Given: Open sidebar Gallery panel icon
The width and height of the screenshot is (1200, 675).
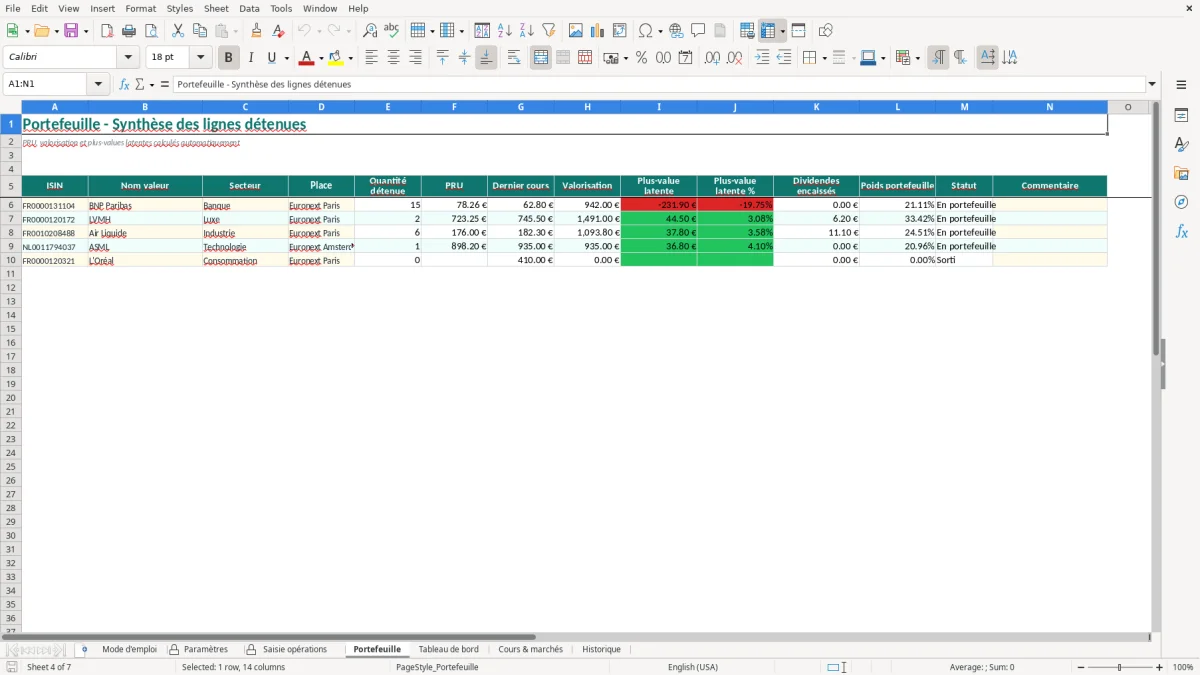Looking at the screenshot, I should coord(1181,174).
